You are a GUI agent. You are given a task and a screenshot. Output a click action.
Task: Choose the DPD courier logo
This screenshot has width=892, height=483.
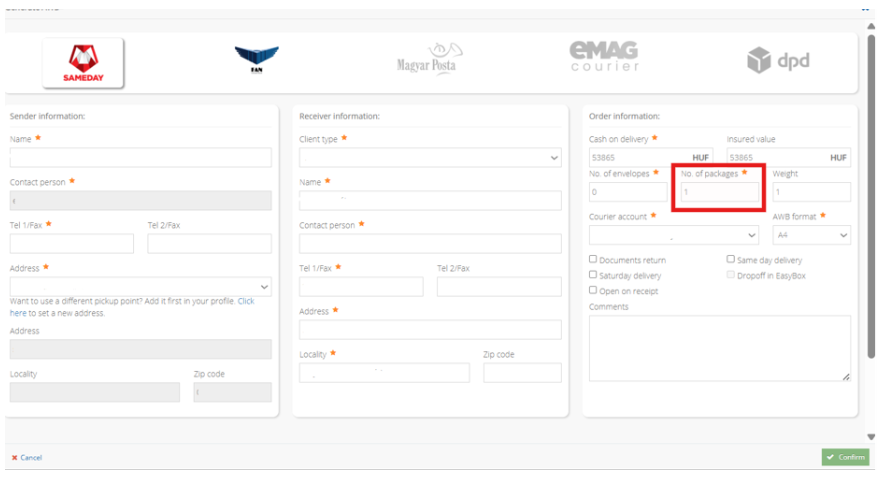[x=778, y=61]
